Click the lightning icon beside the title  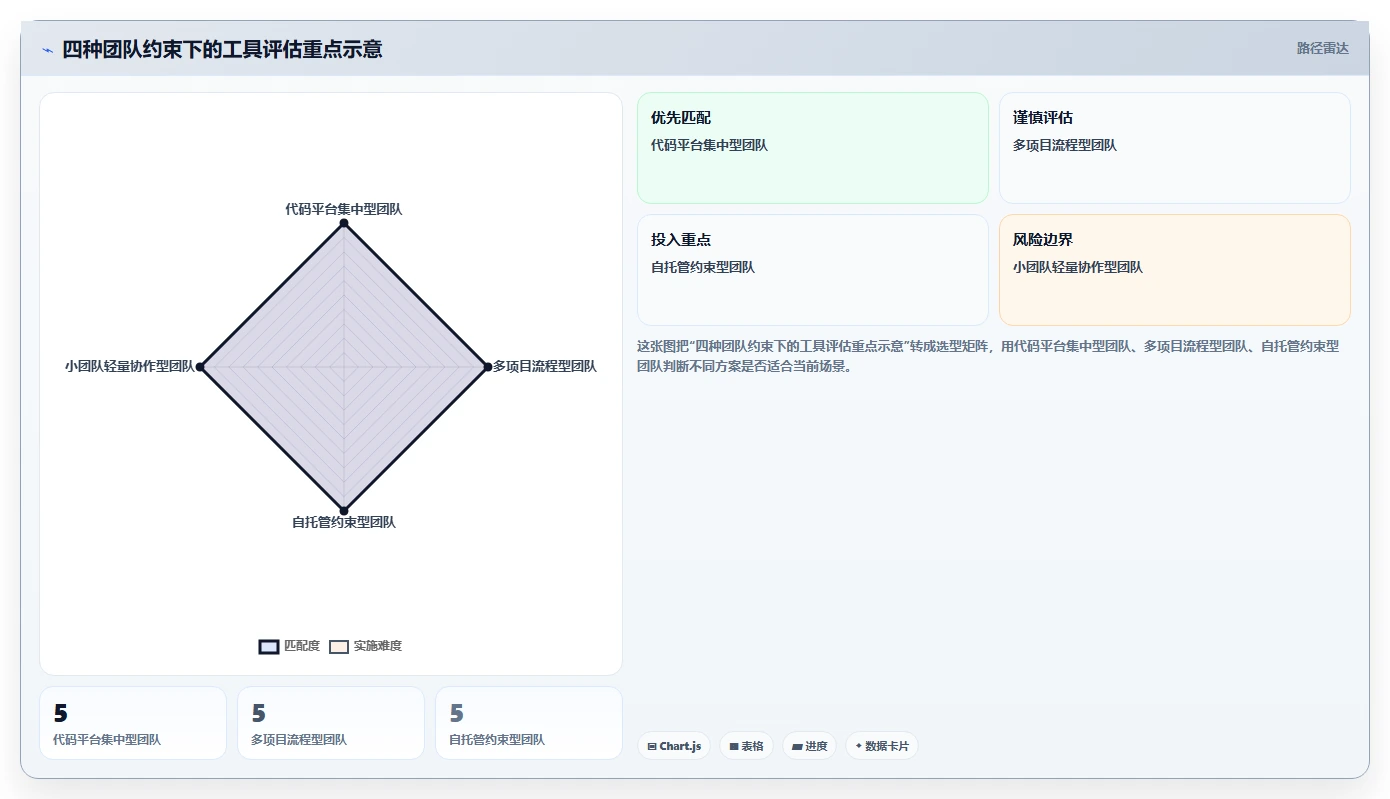[47, 50]
